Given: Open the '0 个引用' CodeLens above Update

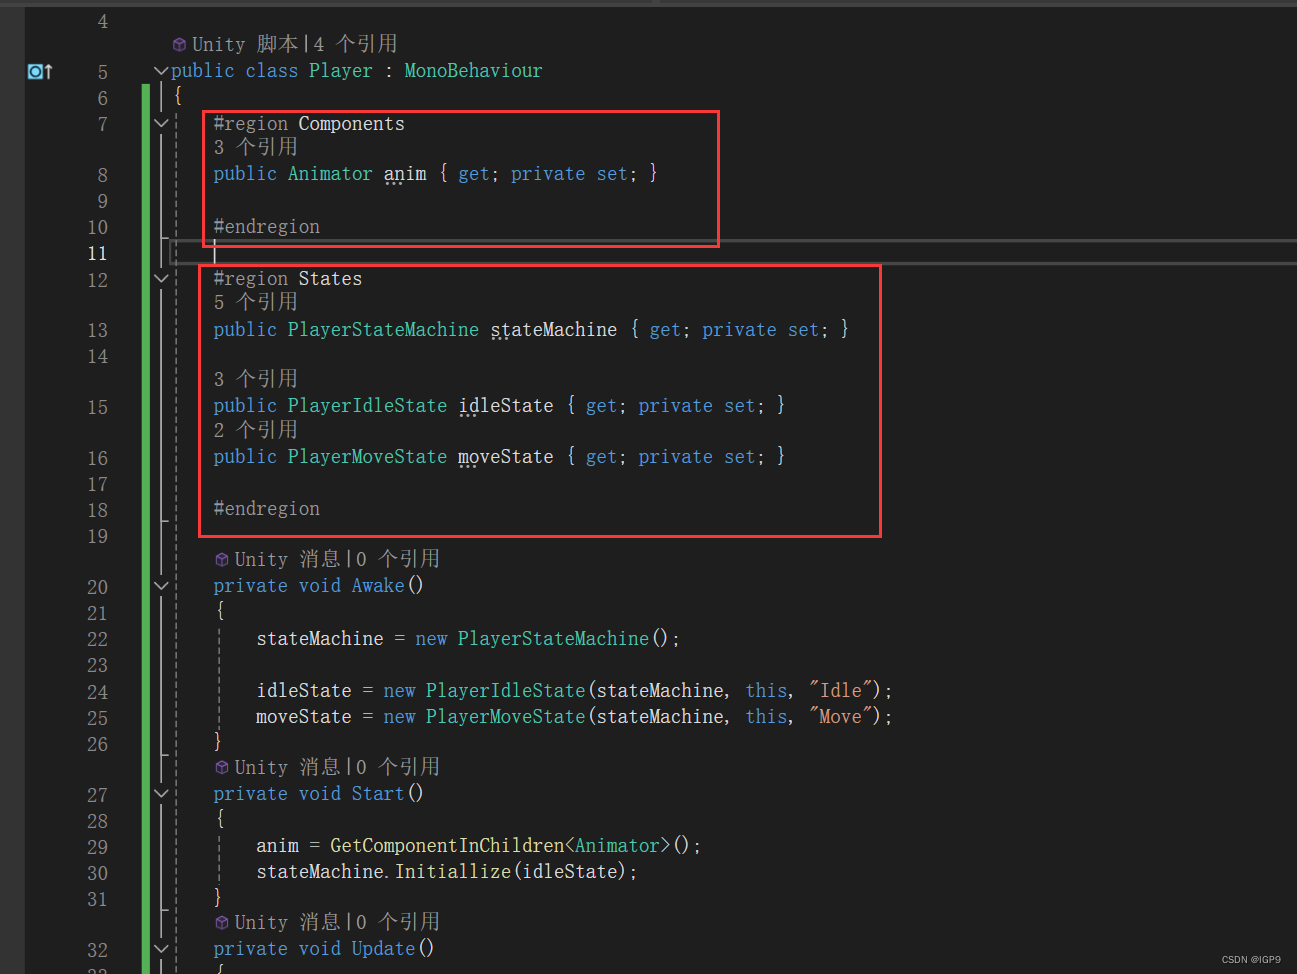Looking at the screenshot, I should 398,922.
